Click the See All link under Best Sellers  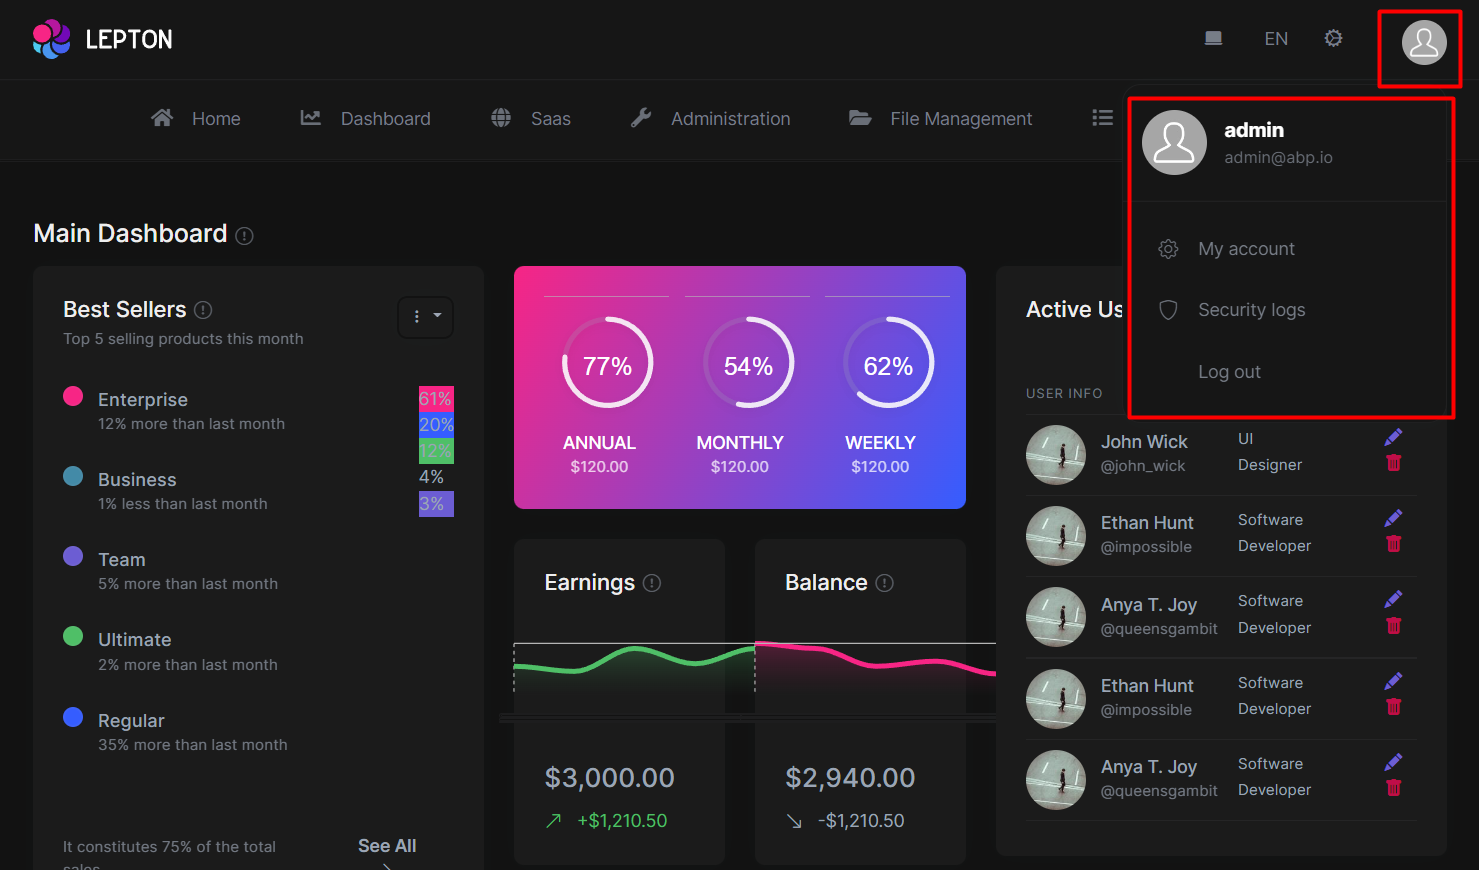point(387,845)
